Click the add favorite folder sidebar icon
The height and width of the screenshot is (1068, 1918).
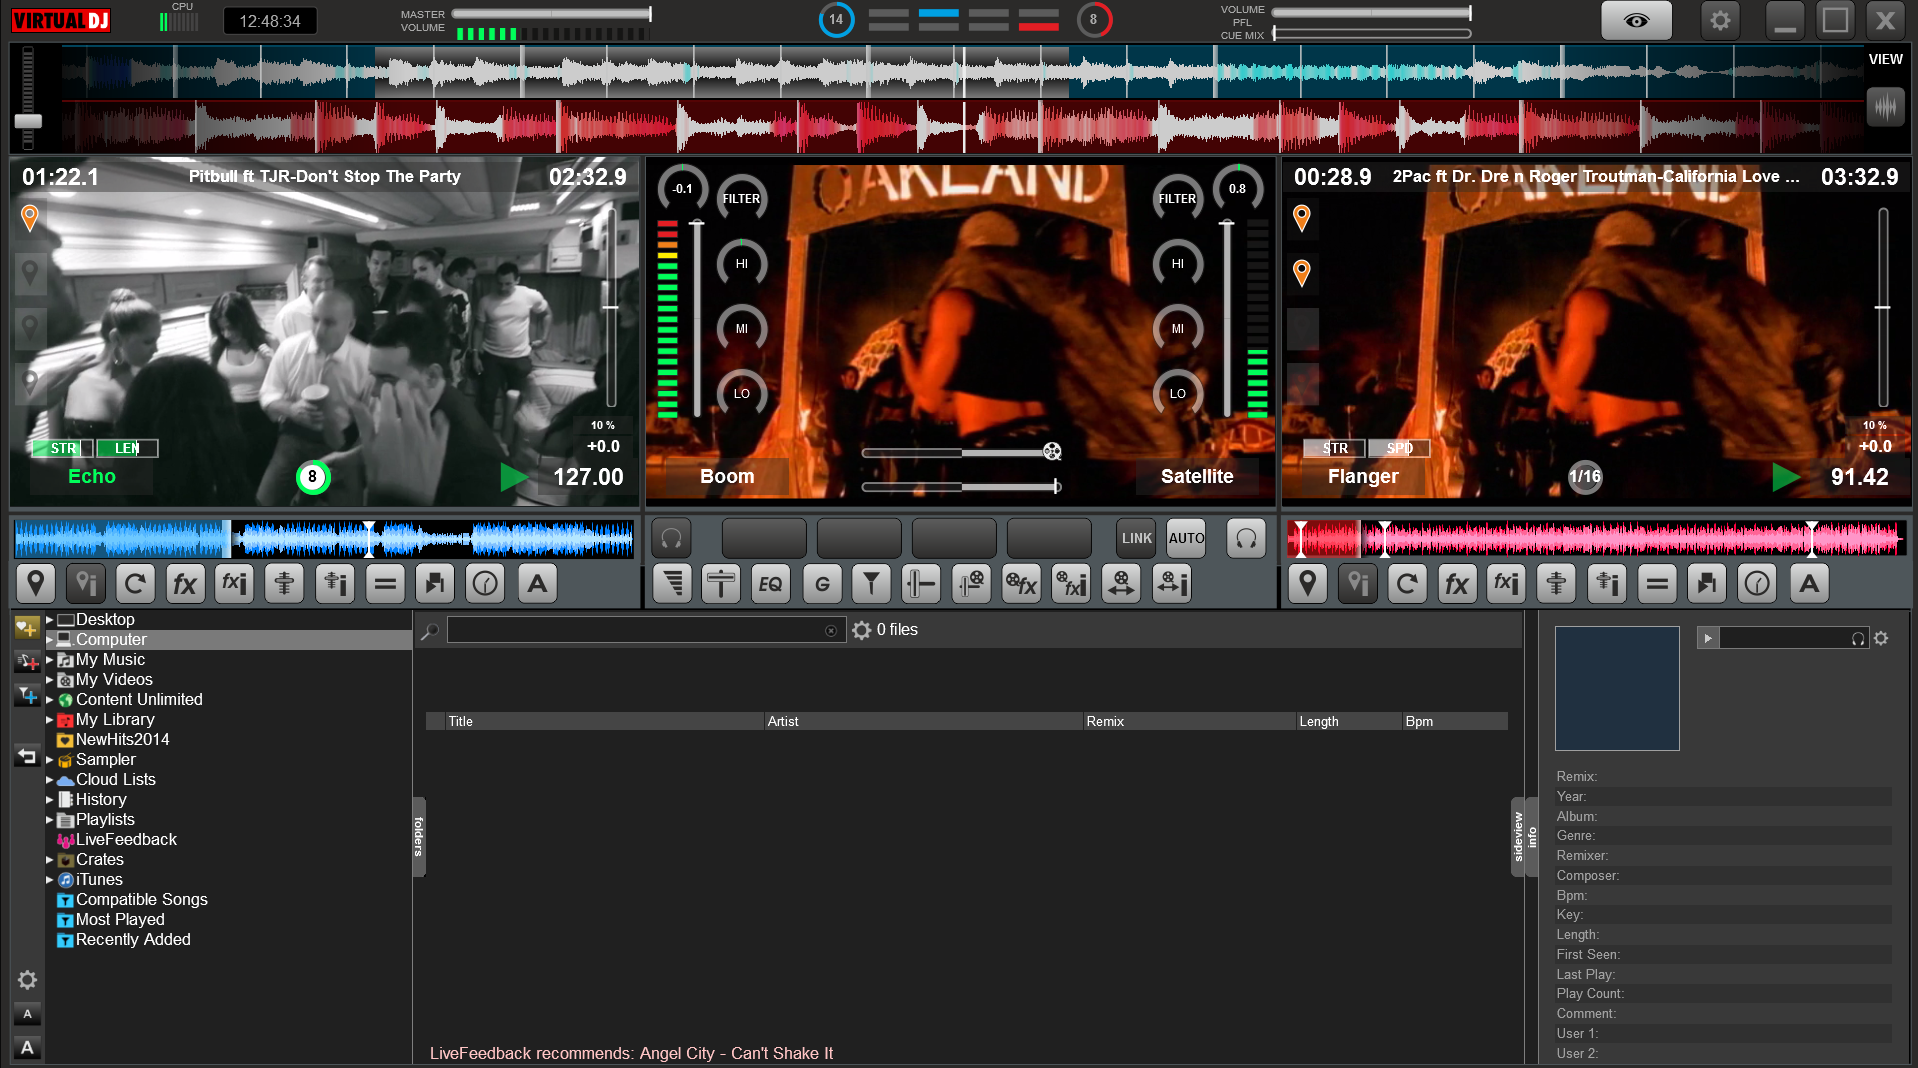[x=27, y=628]
